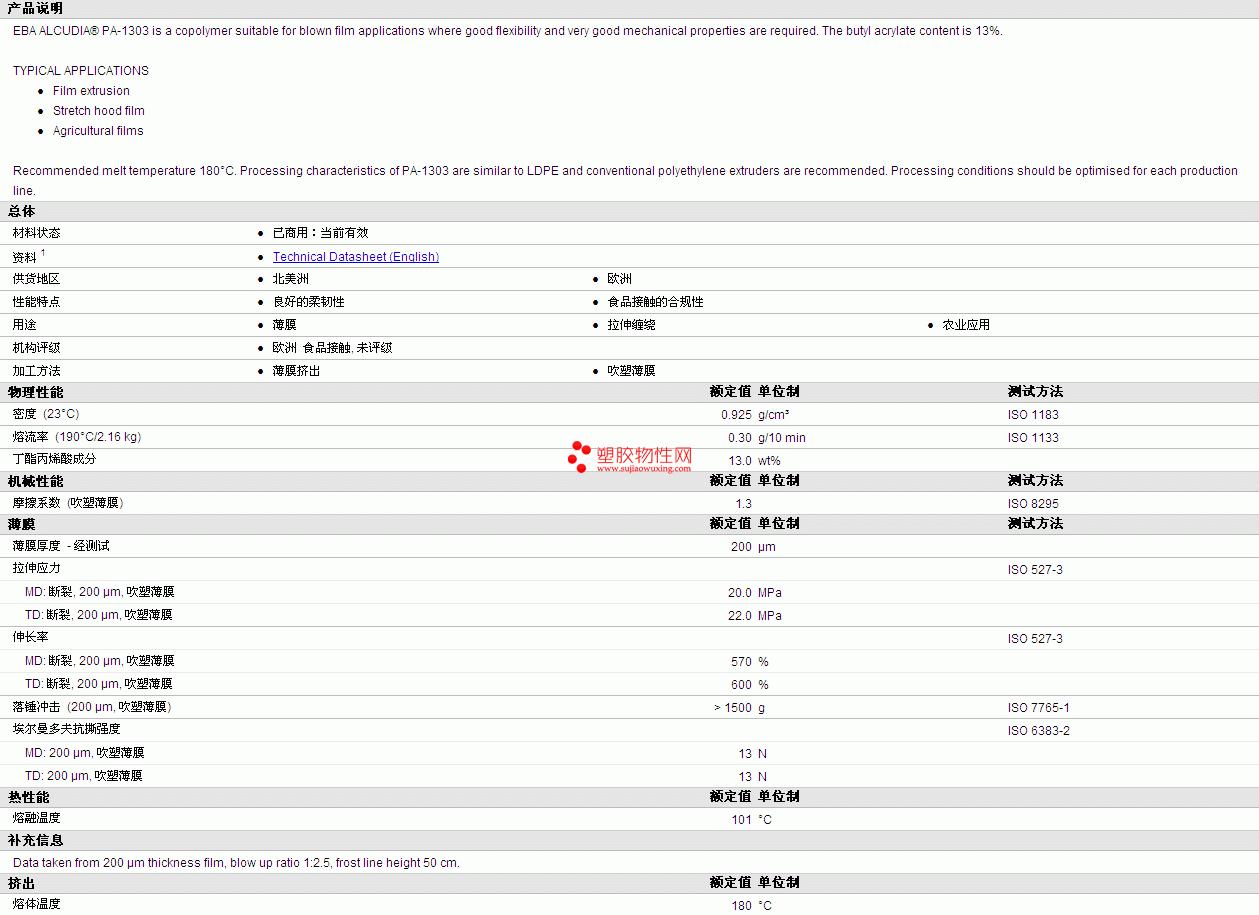Click the 22.0 MPa tensile value

click(755, 616)
